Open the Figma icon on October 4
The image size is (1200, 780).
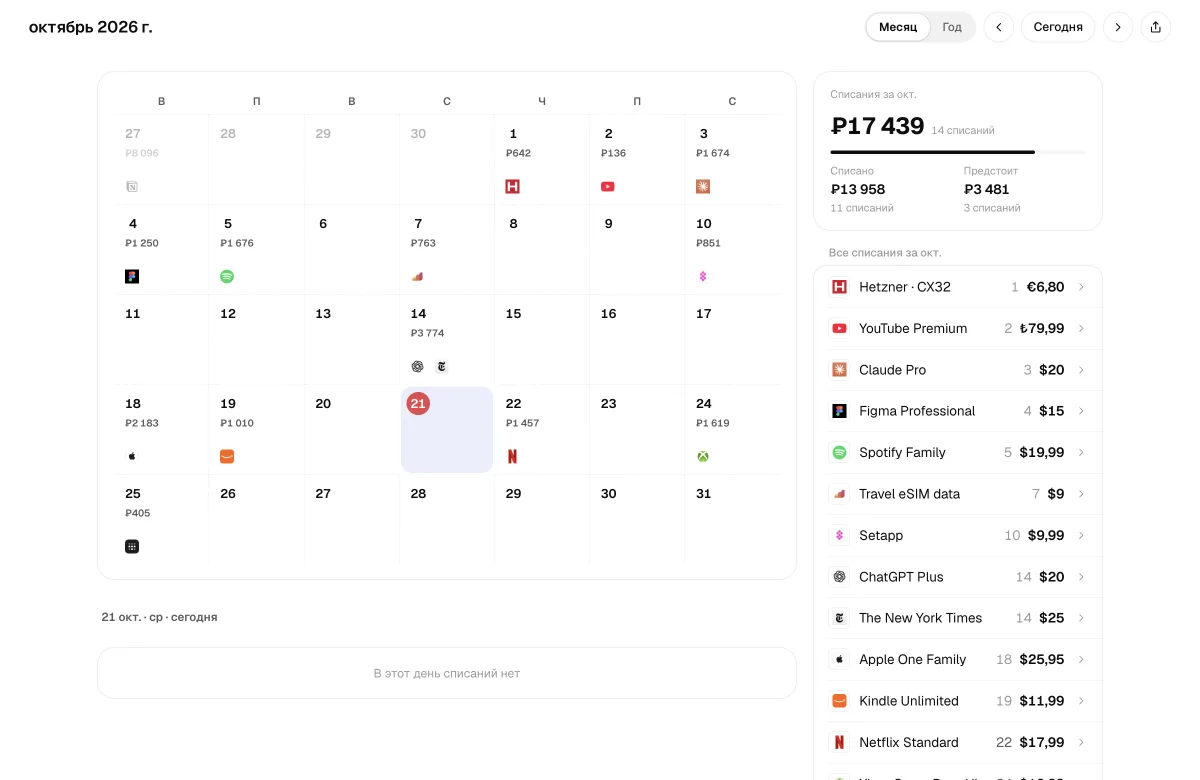[x=132, y=277]
